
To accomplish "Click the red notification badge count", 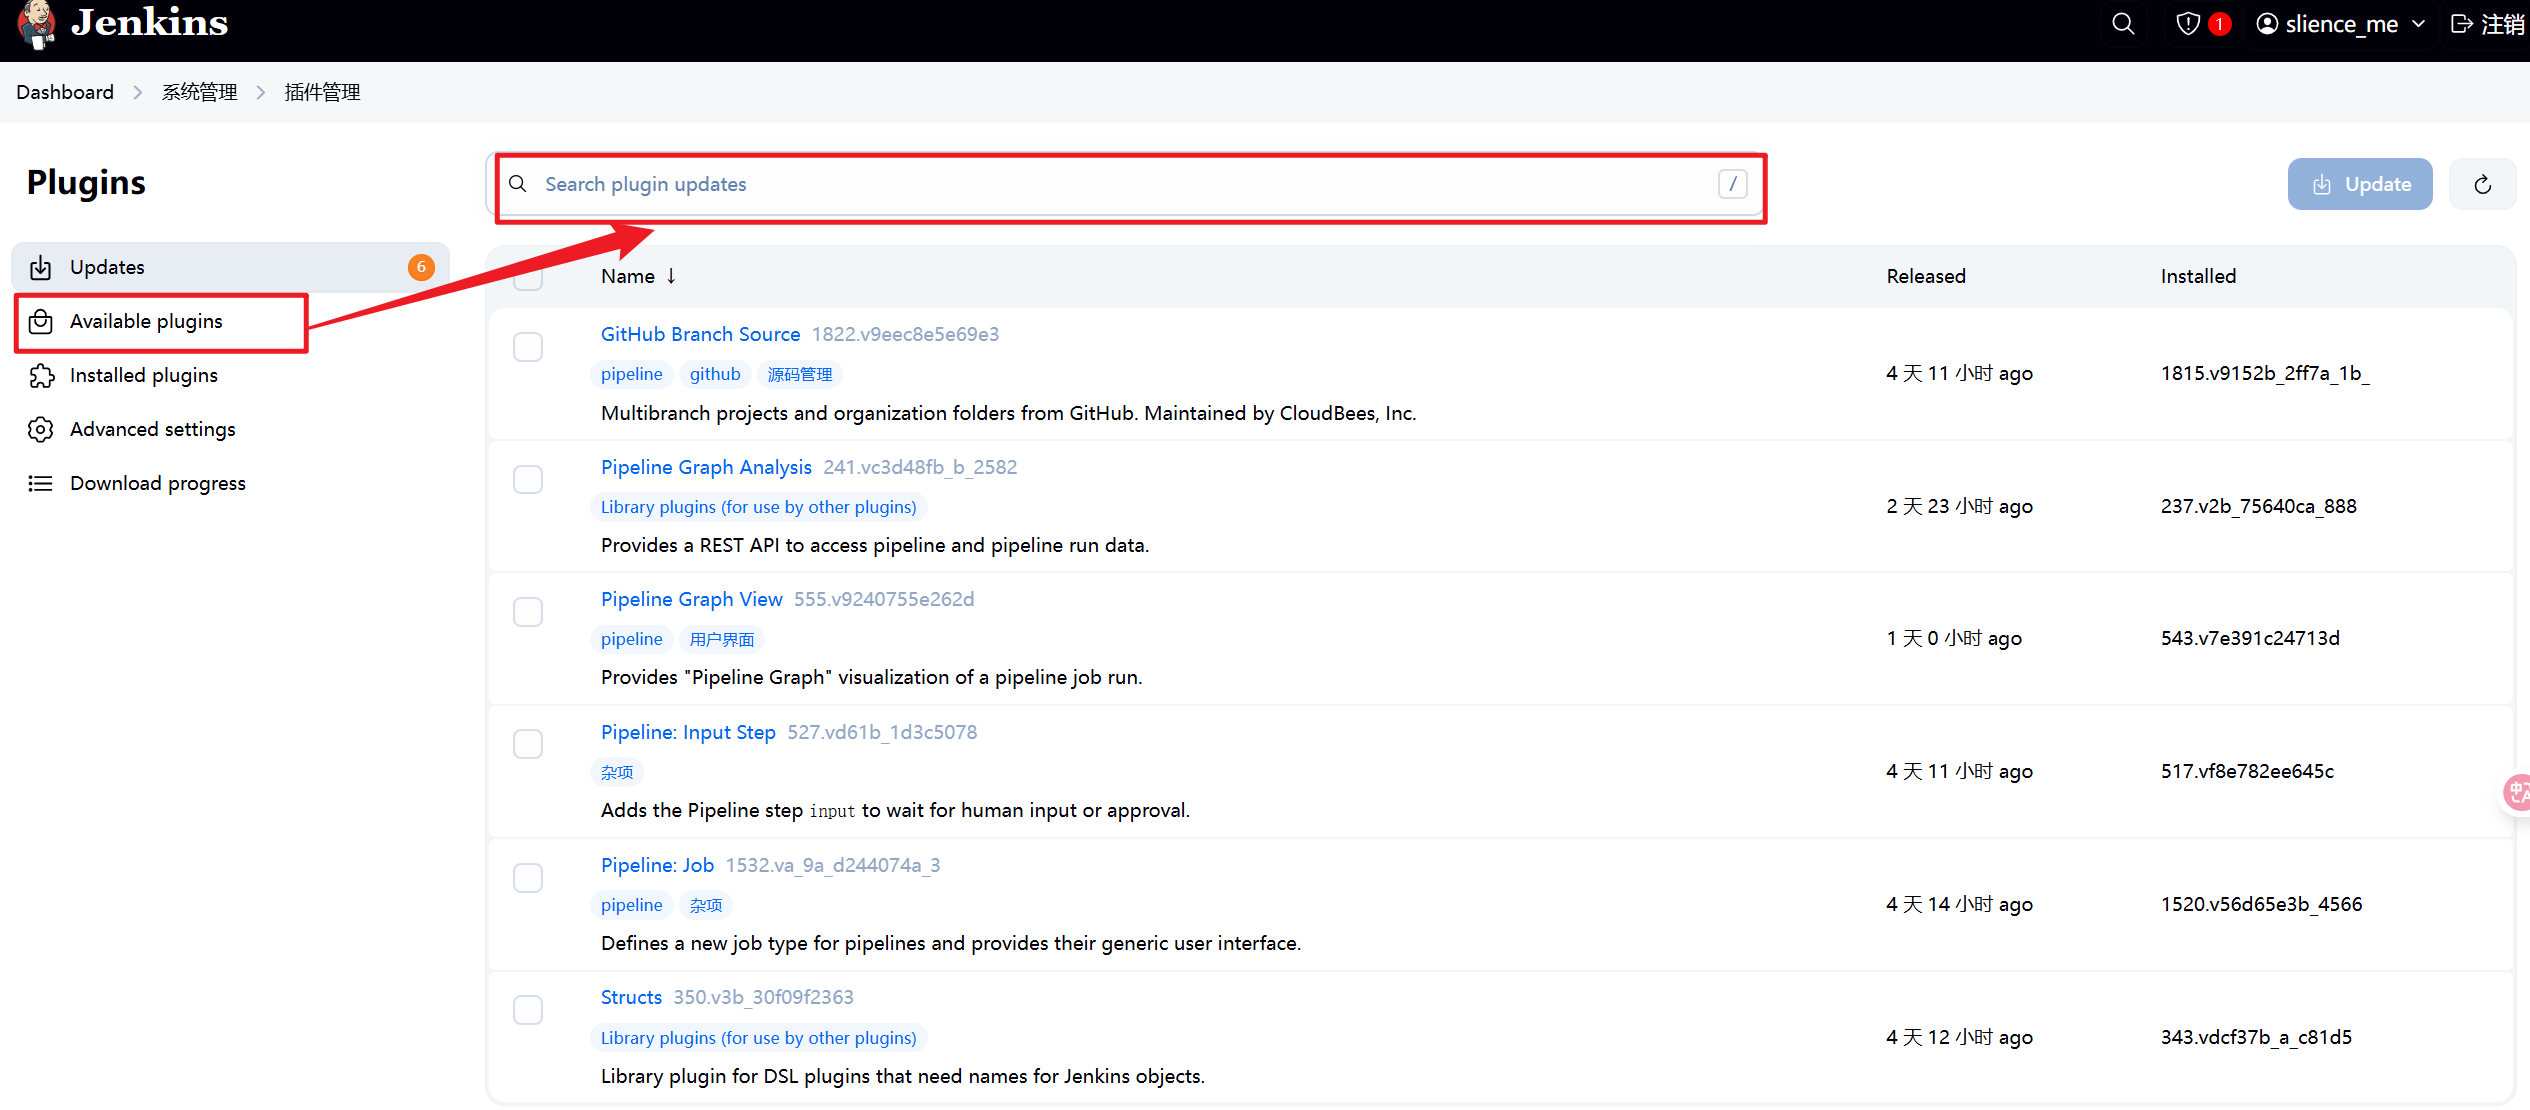I will pos(2219,24).
